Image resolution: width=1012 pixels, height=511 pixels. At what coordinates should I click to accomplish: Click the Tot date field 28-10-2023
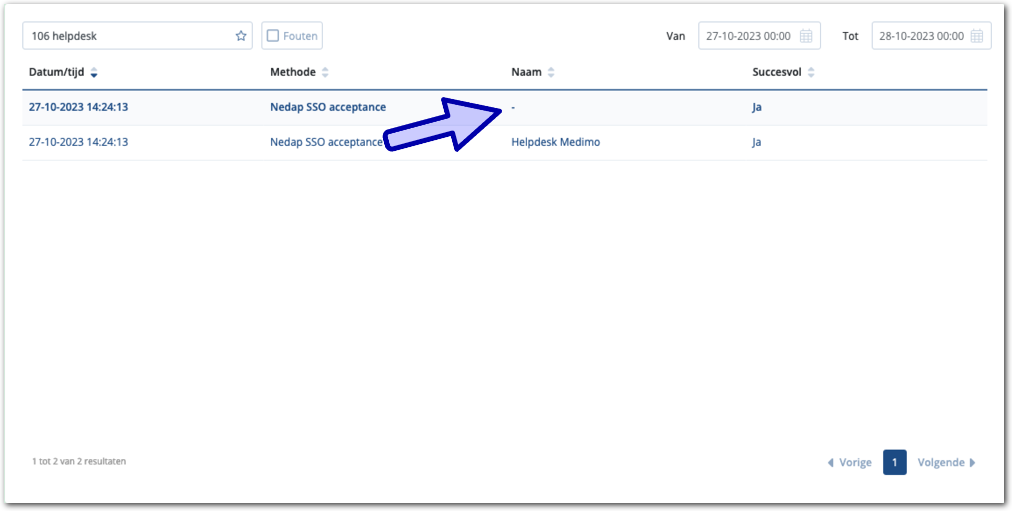pyautogui.click(x=920, y=36)
